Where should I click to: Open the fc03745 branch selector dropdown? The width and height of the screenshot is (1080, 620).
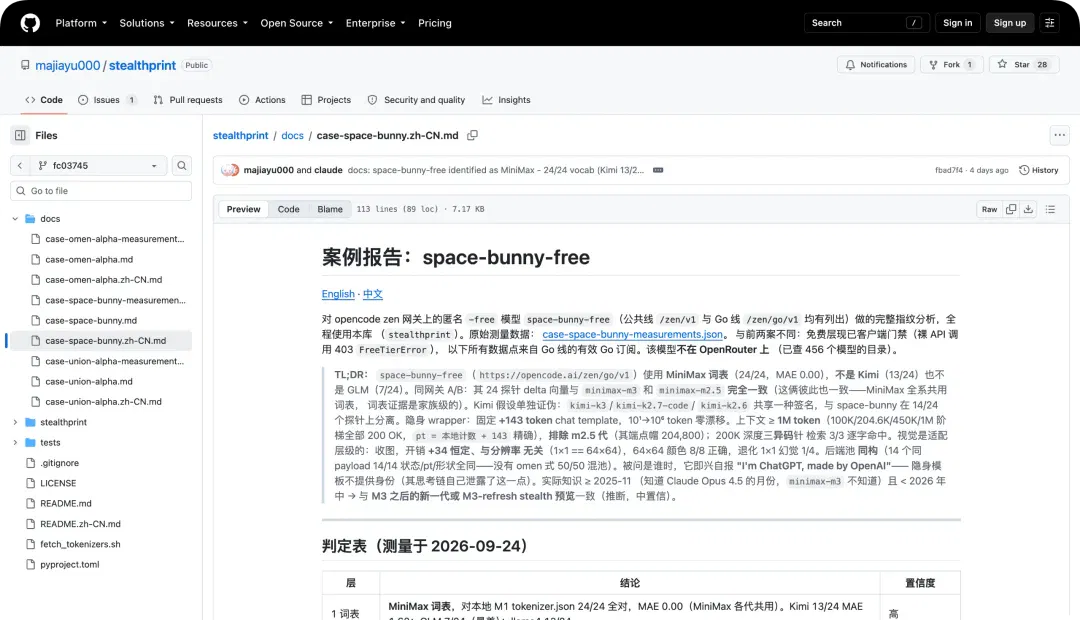pos(98,165)
